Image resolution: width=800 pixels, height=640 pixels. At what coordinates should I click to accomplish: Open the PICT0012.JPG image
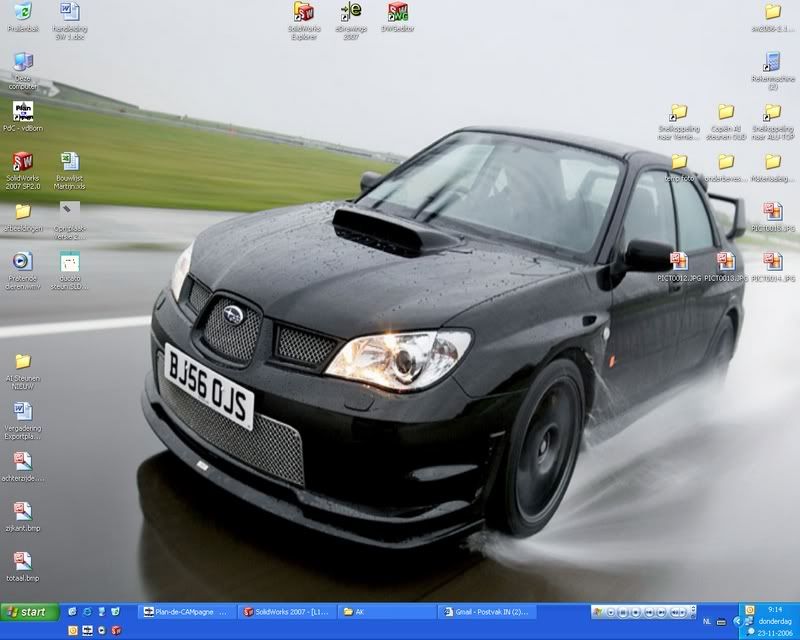pyautogui.click(x=679, y=267)
